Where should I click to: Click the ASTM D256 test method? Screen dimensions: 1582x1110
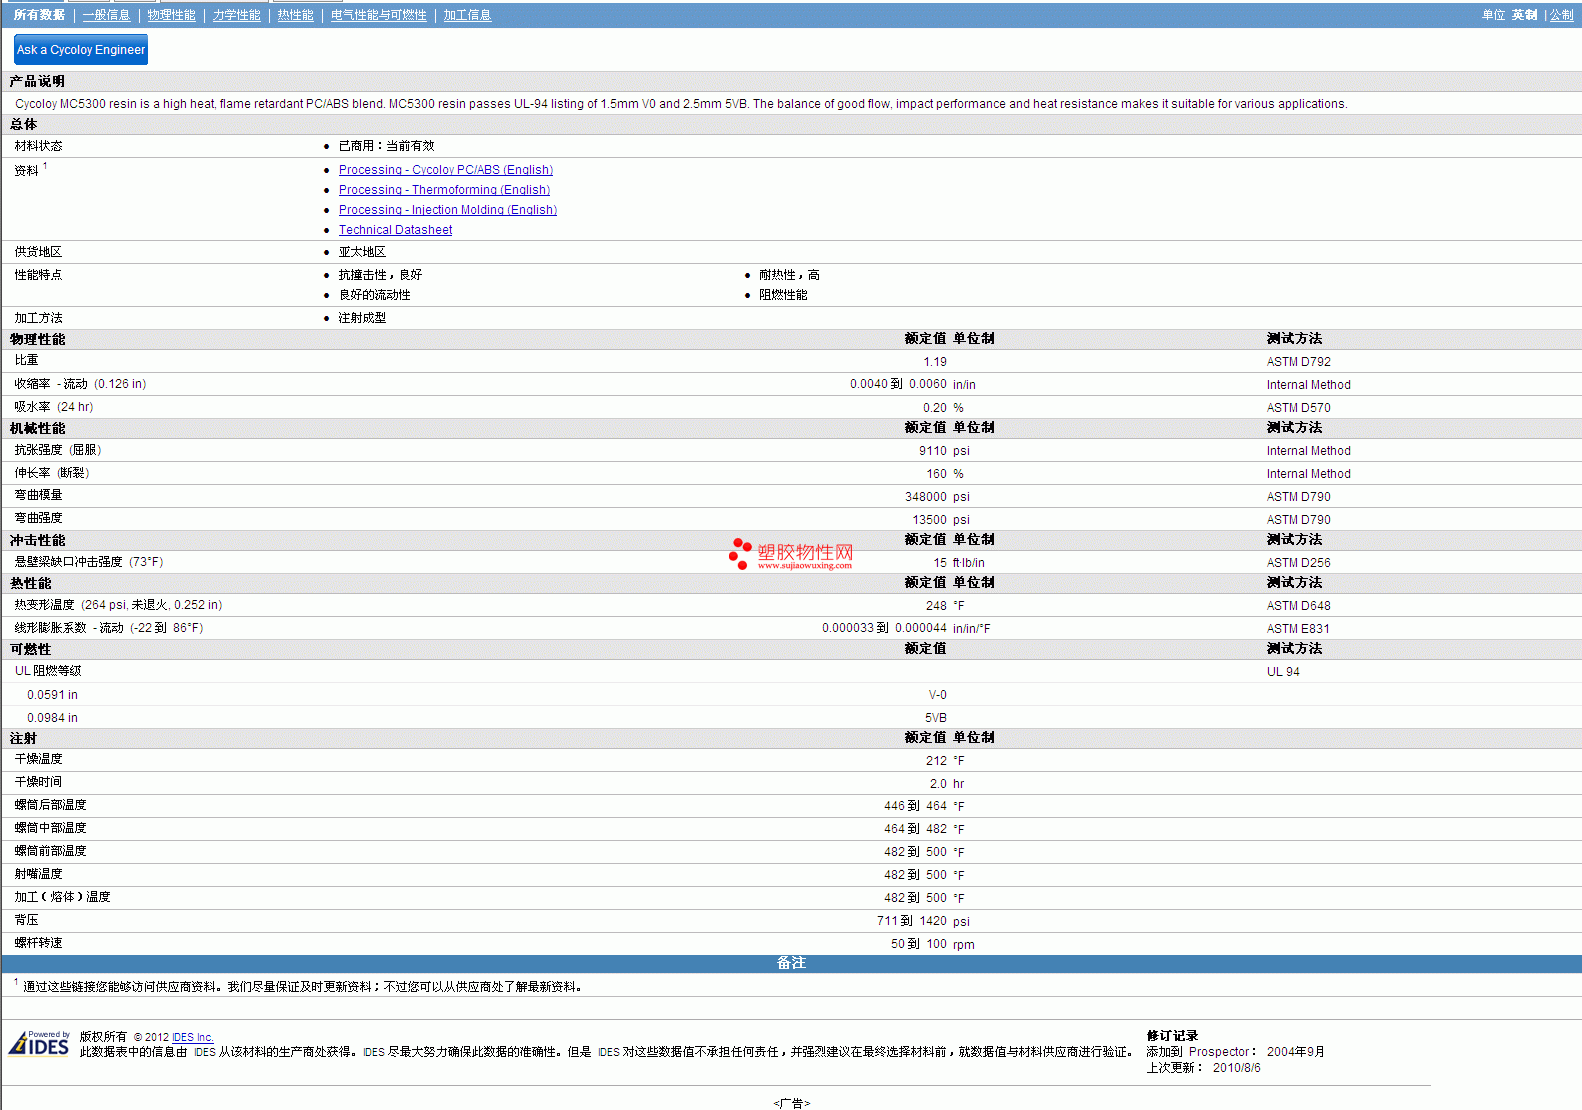pos(1298,563)
